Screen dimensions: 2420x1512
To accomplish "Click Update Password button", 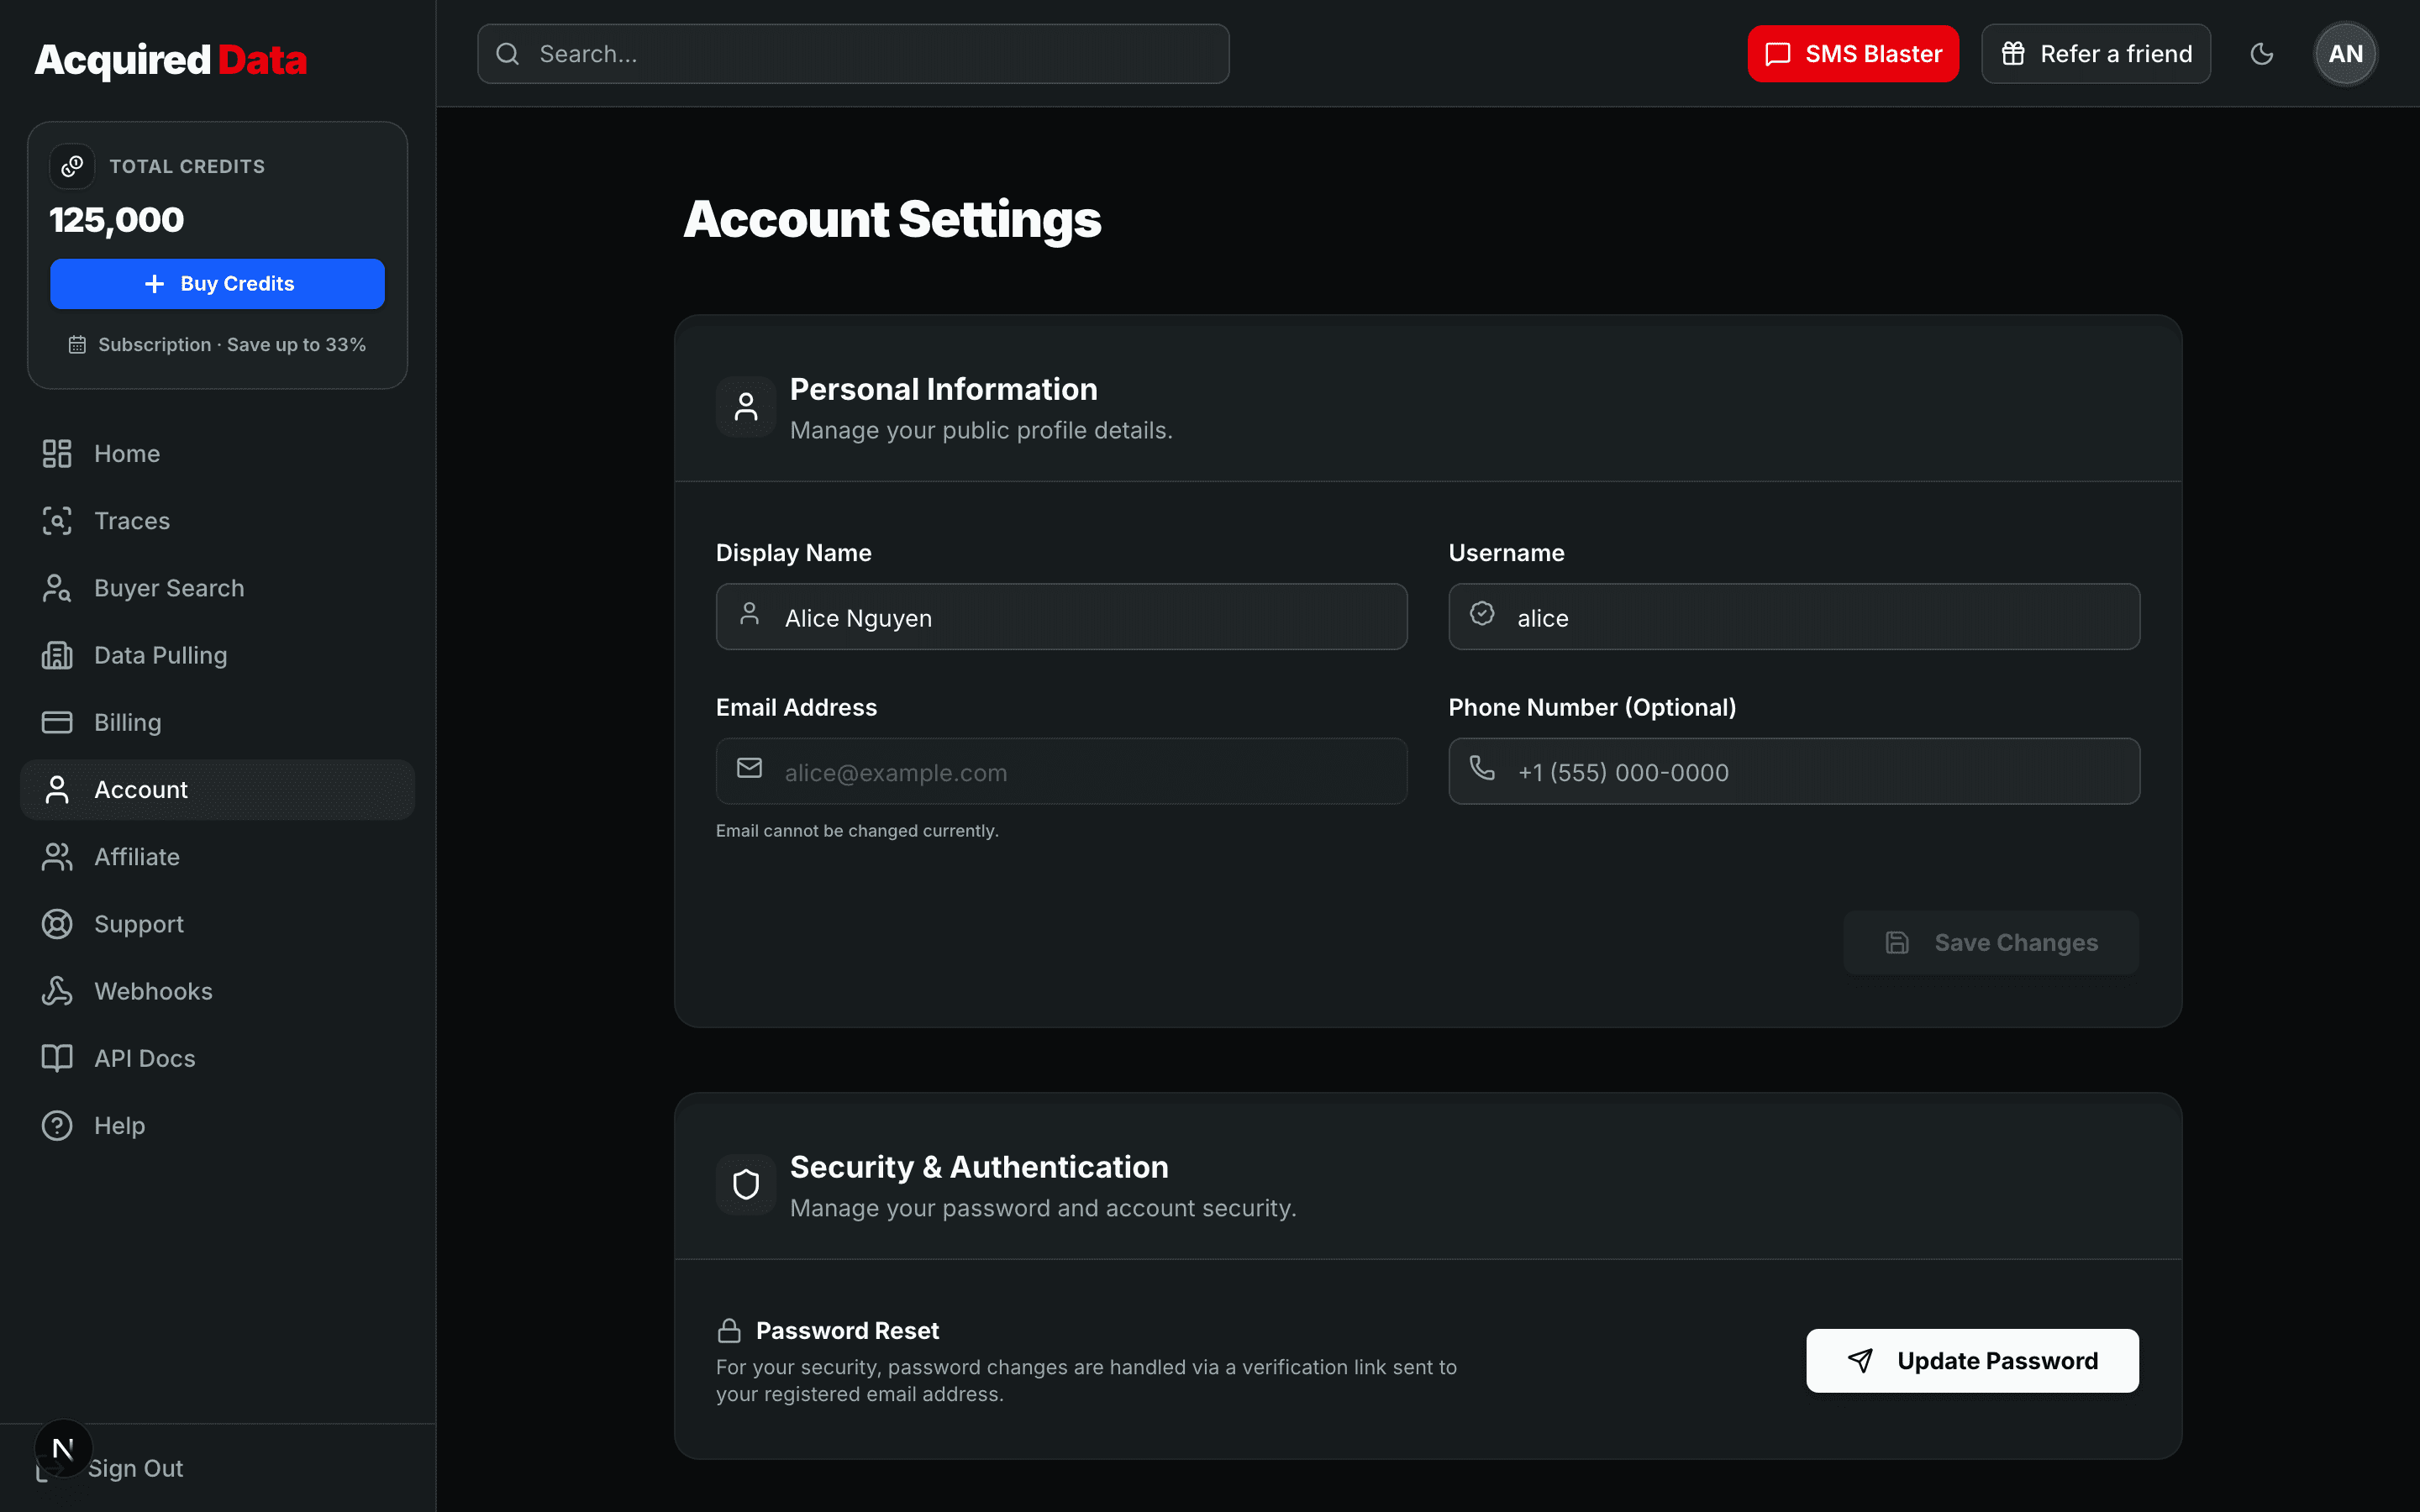I will click(1972, 1361).
